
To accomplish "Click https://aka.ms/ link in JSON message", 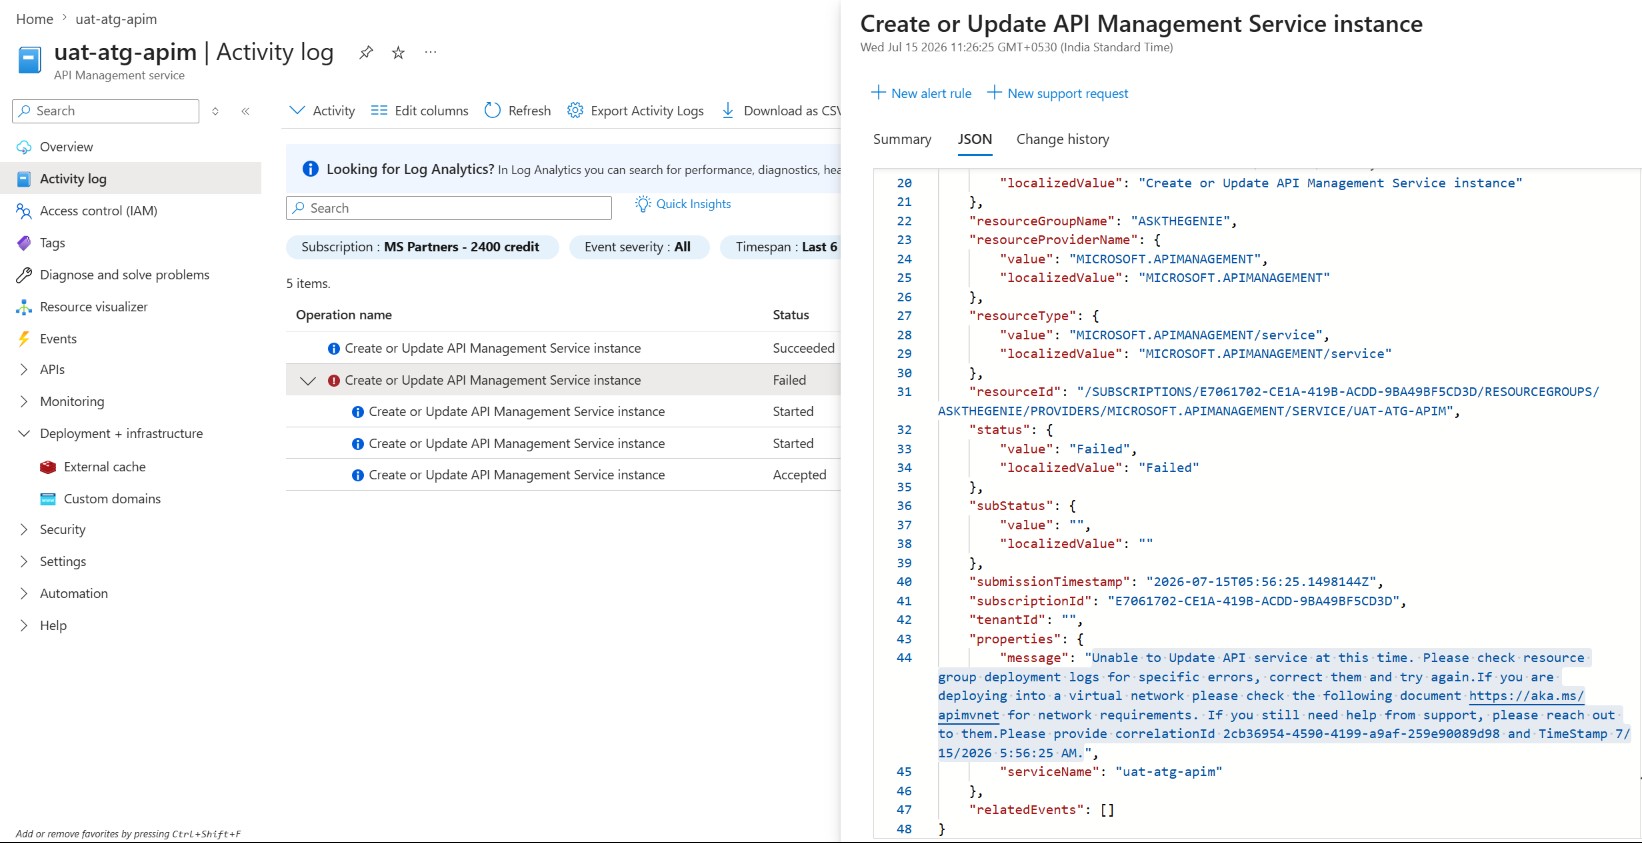I will pyautogui.click(x=1526, y=696).
